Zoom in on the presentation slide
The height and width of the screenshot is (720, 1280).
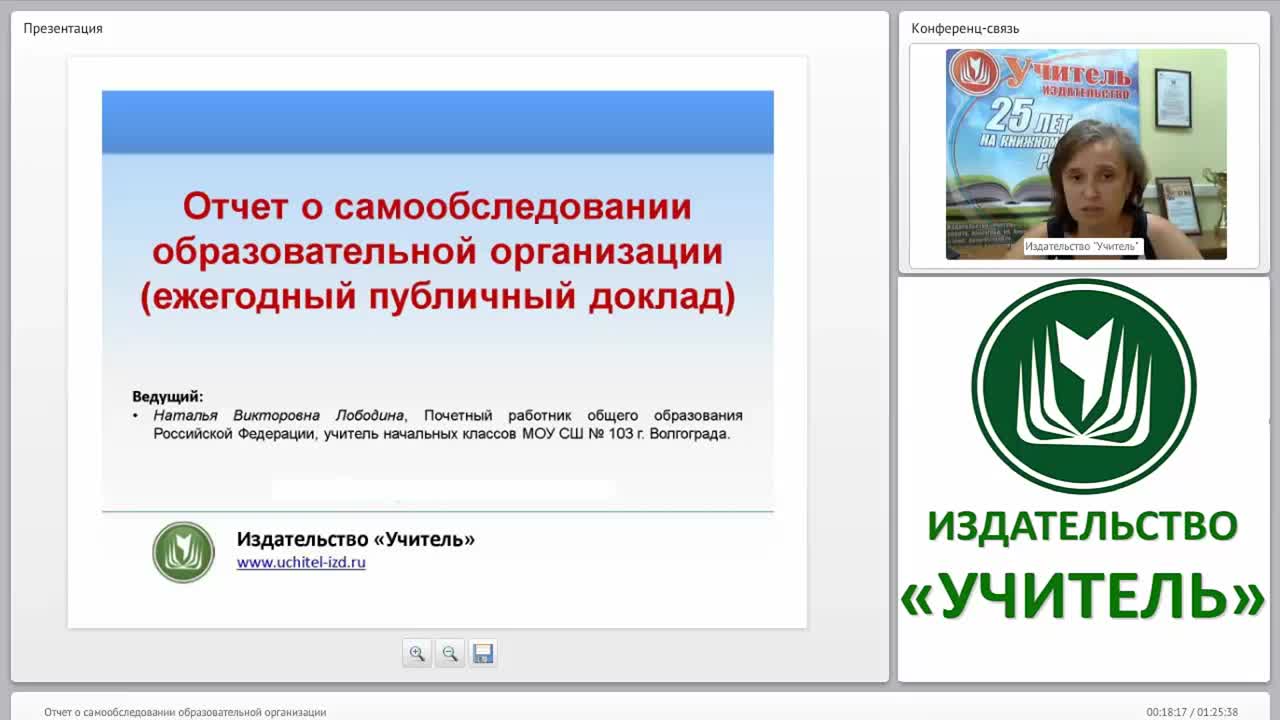417,653
